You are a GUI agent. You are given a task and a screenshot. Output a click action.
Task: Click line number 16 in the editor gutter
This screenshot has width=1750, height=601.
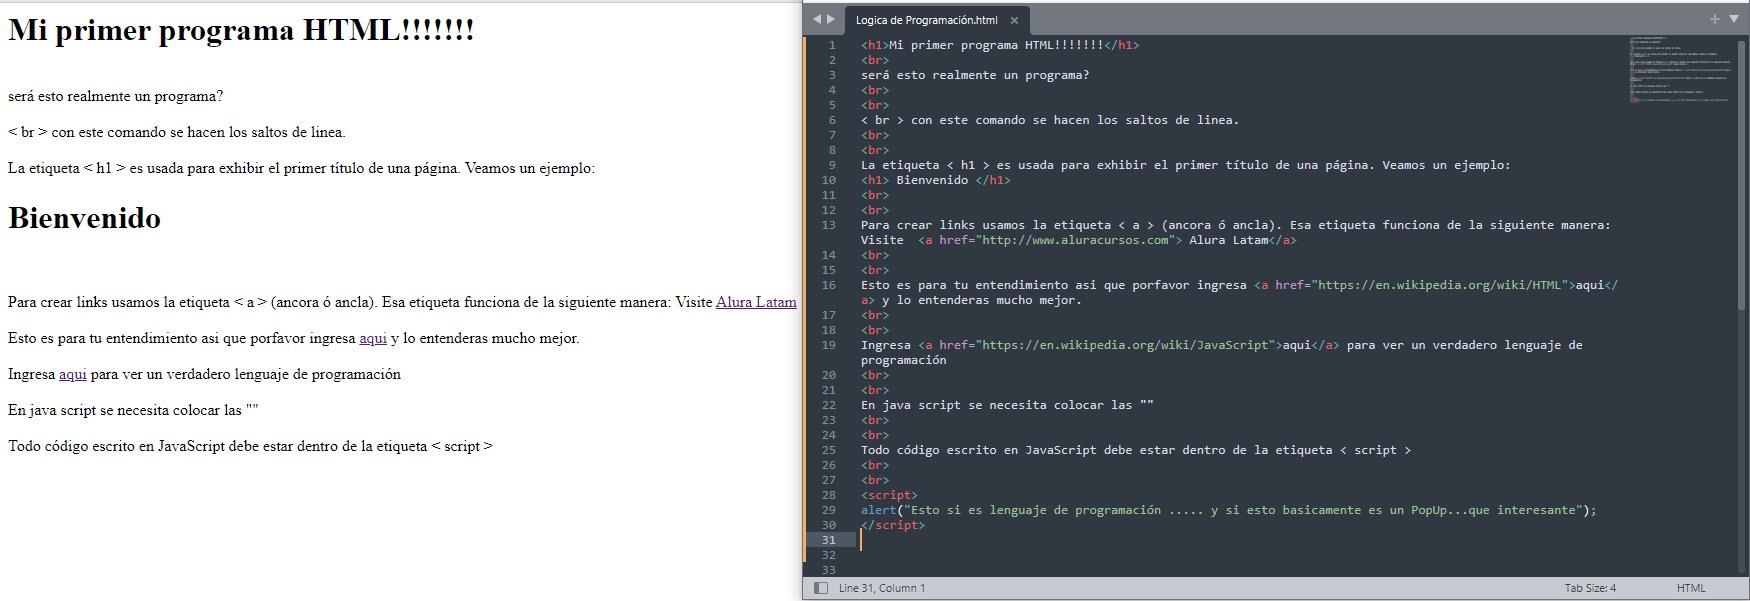tap(828, 285)
